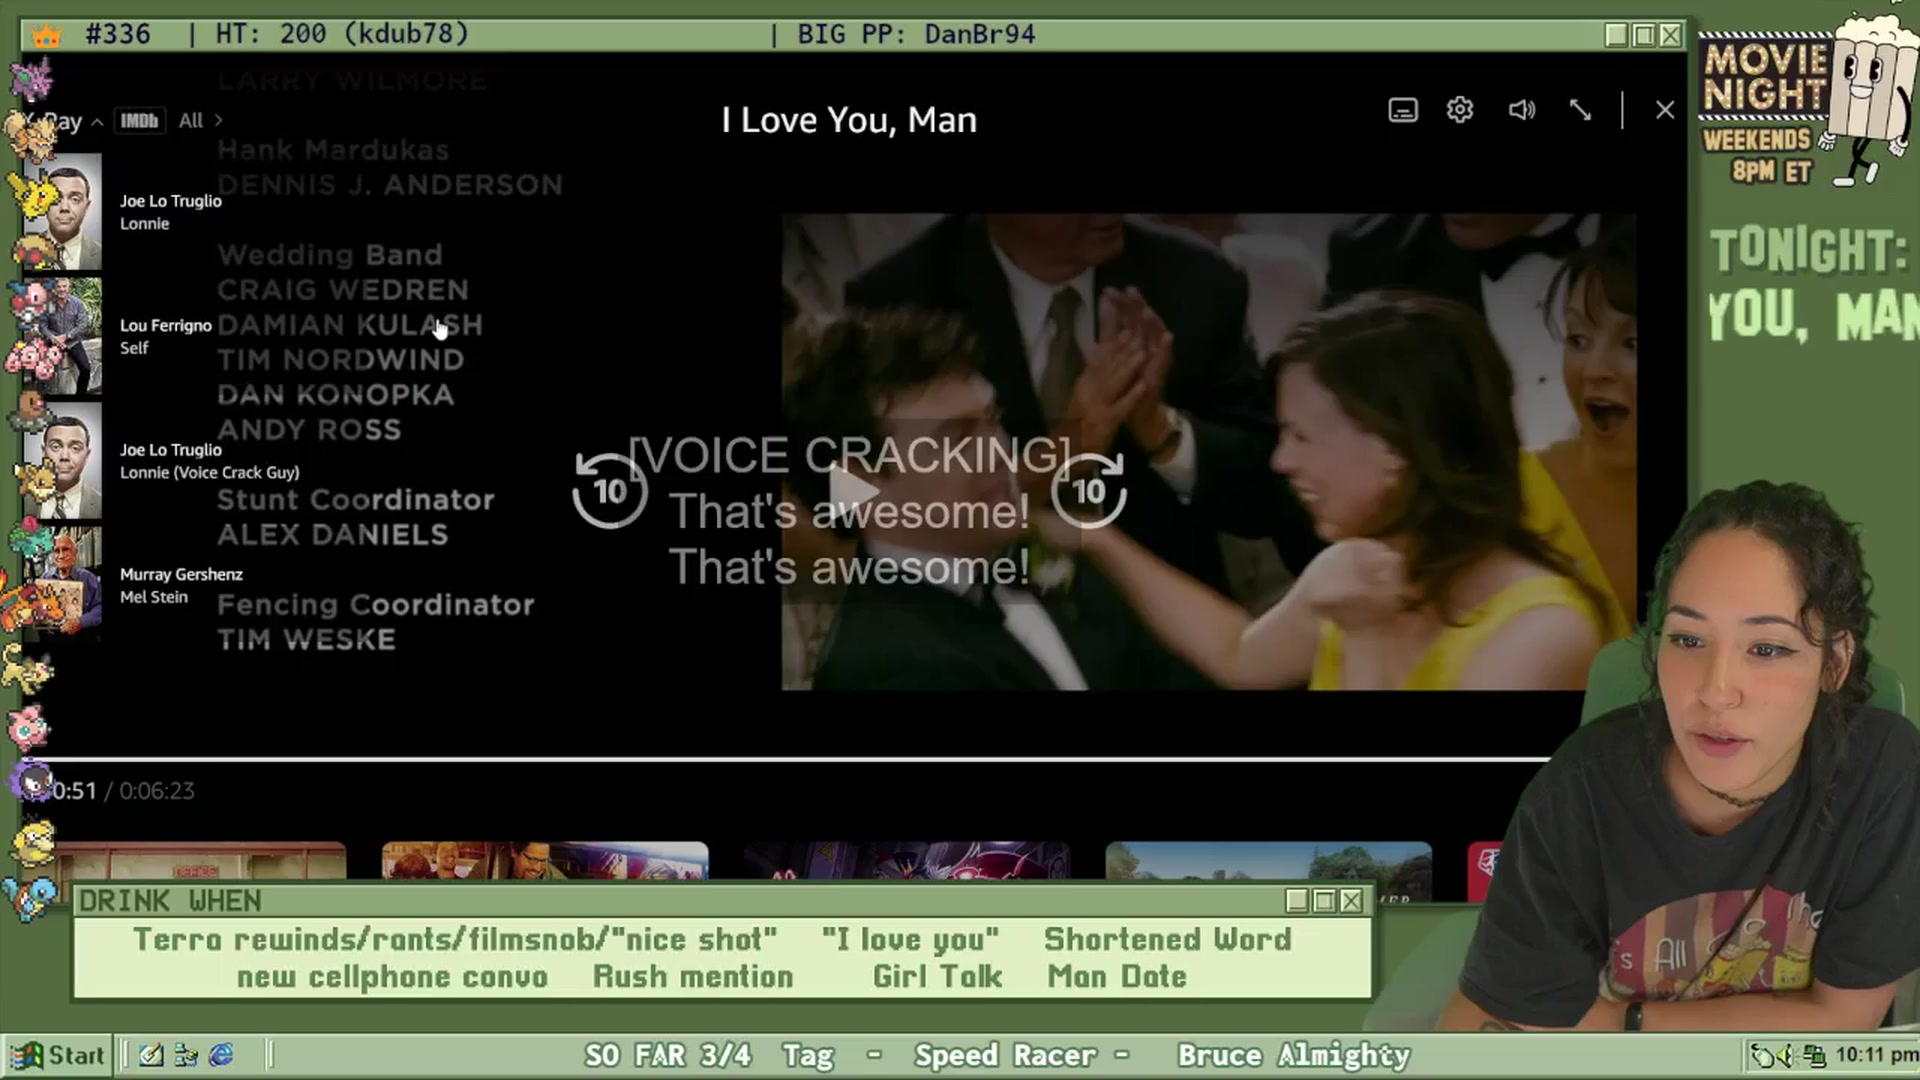The image size is (1920, 1080).
Task: Open the Windows Start button
Action: 57,1055
